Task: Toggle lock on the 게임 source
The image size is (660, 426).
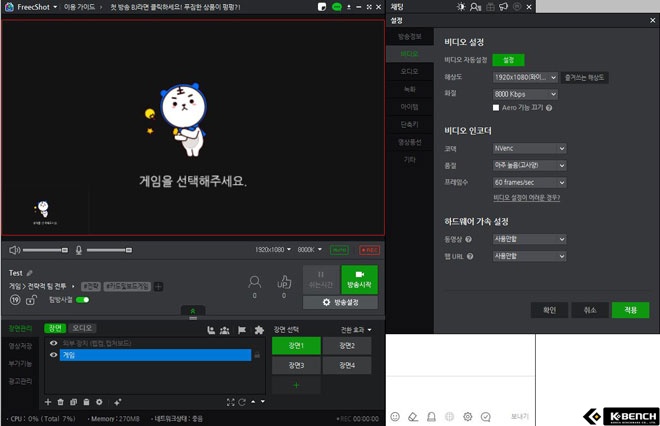Action: pos(257,355)
